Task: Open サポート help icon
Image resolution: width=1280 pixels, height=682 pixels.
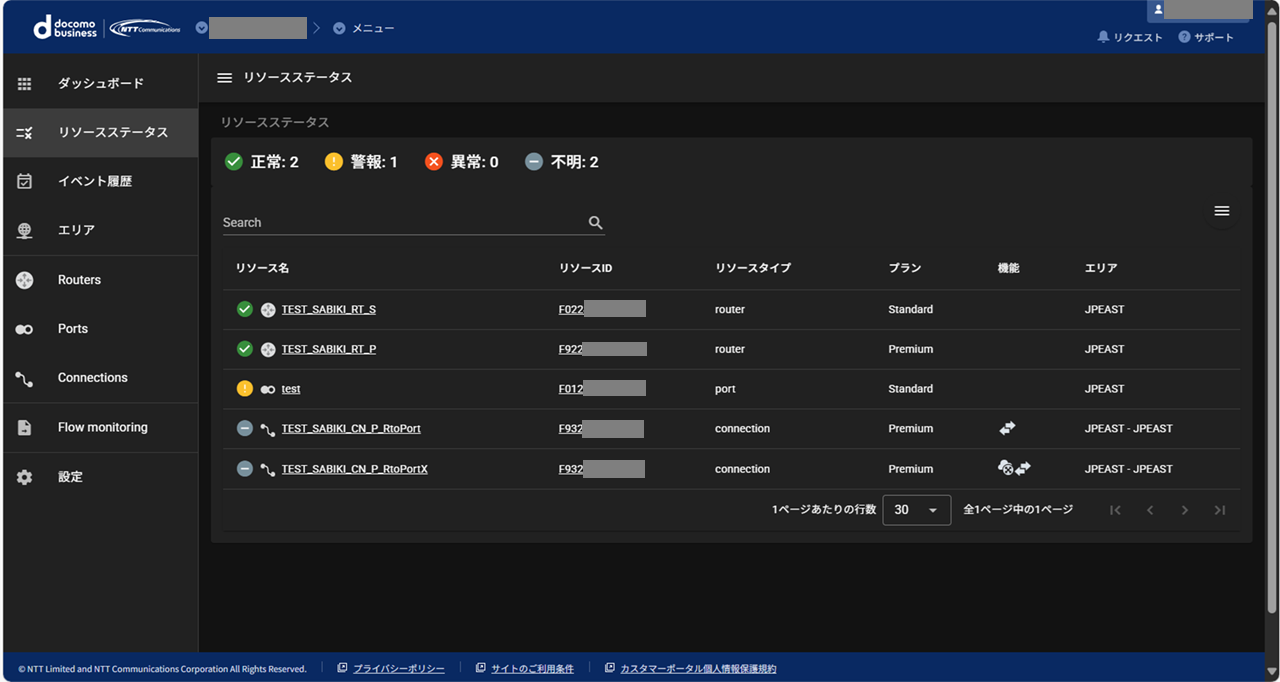Action: tap(1184, 37)
